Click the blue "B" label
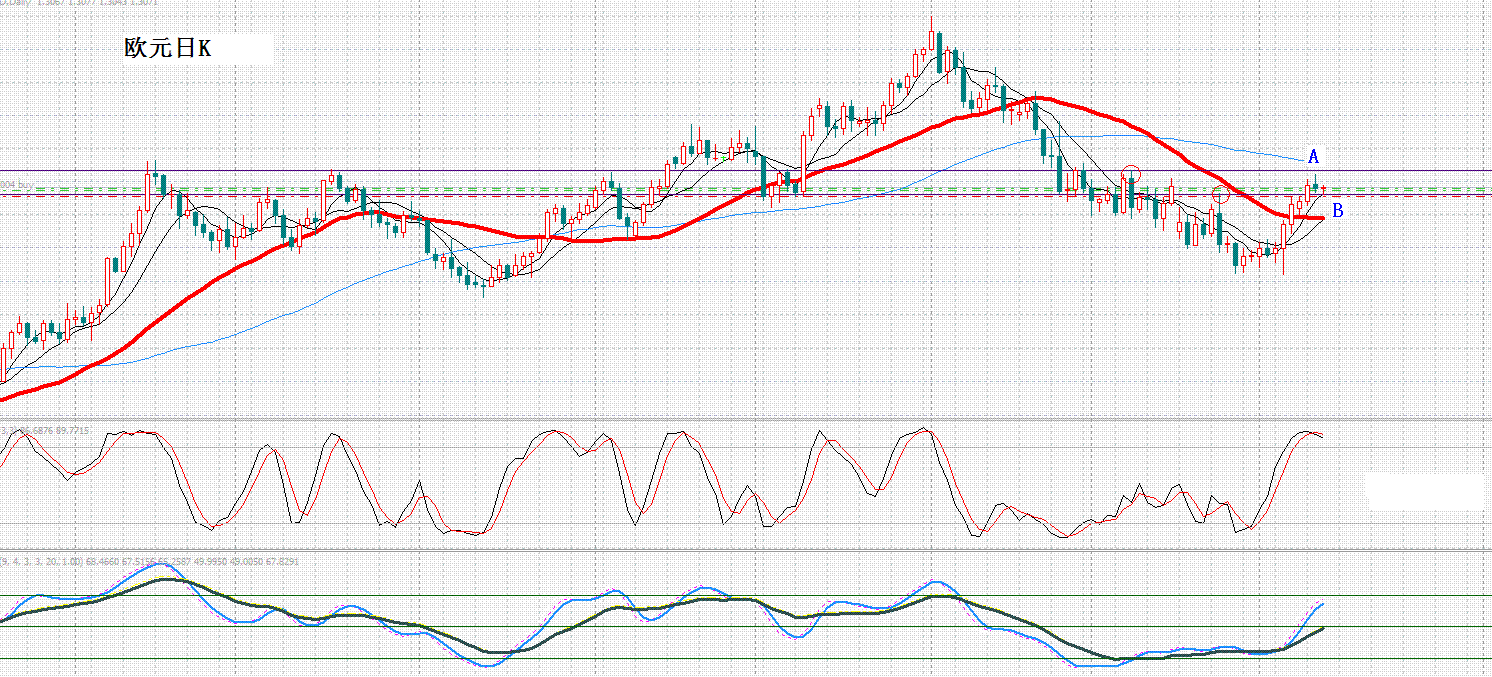Screen dimensions: 1492x677 point(1338,210)
